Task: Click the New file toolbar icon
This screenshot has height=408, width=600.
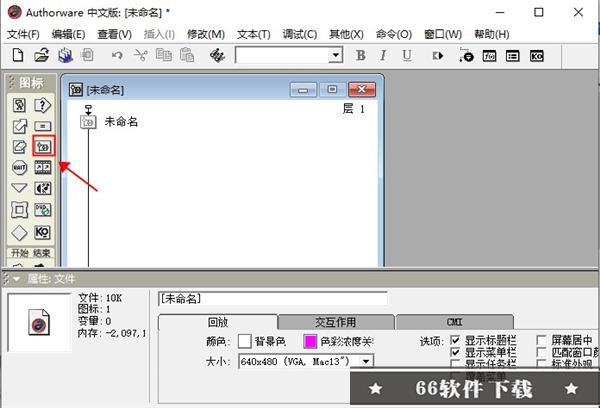Action: tap(18, 55)
